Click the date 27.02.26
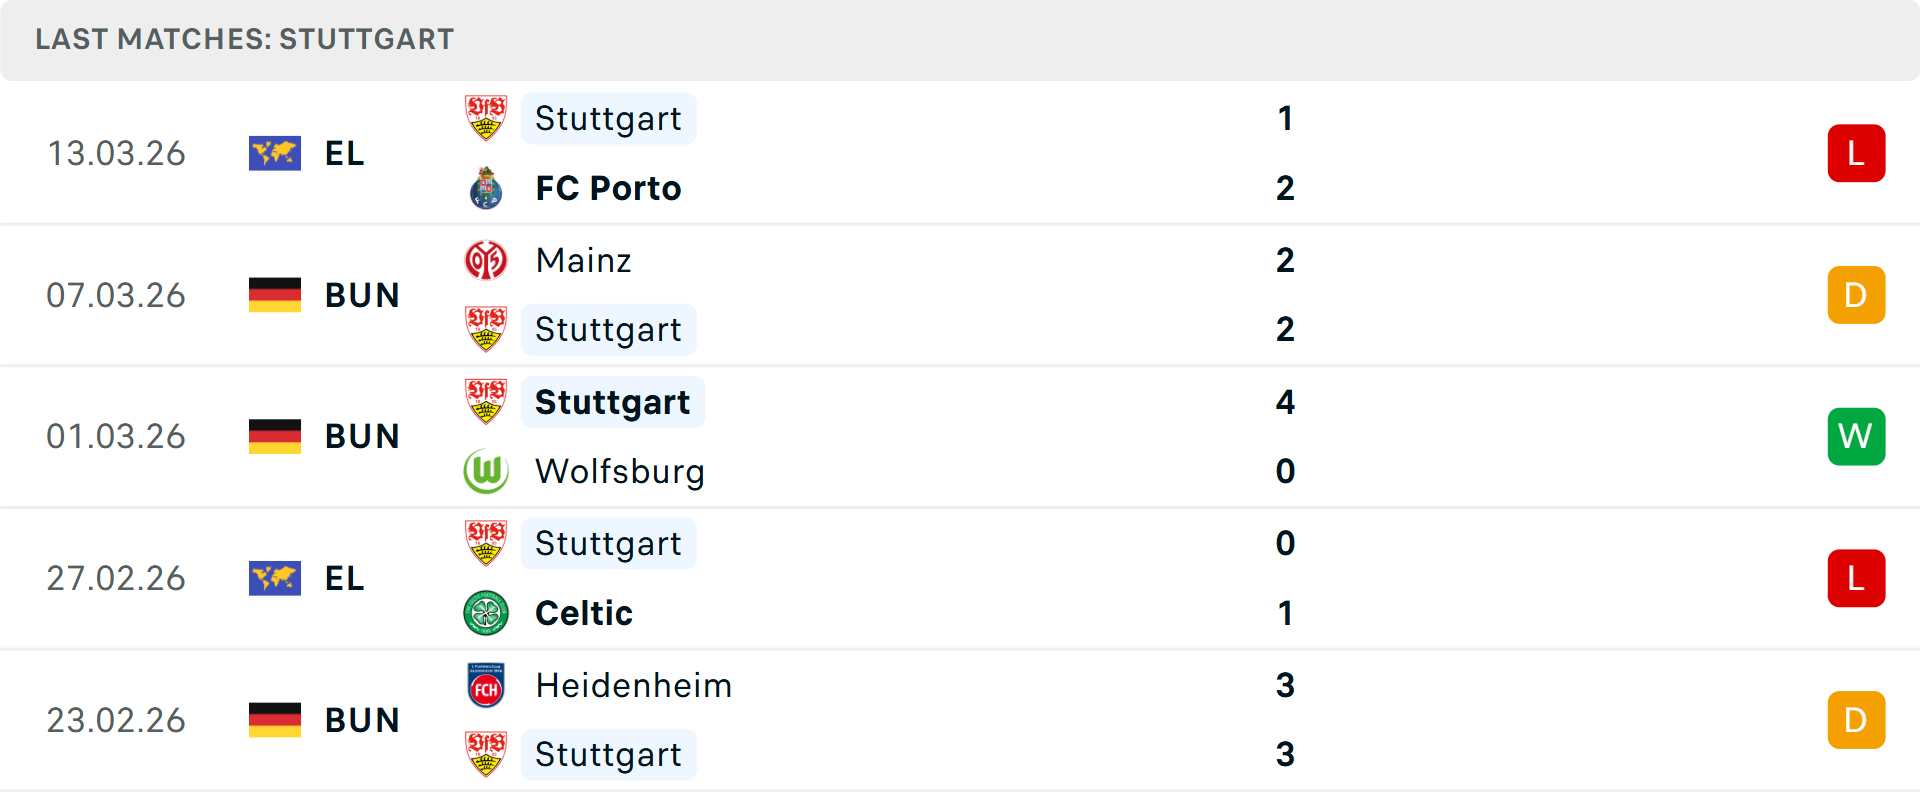 point(116,578)
